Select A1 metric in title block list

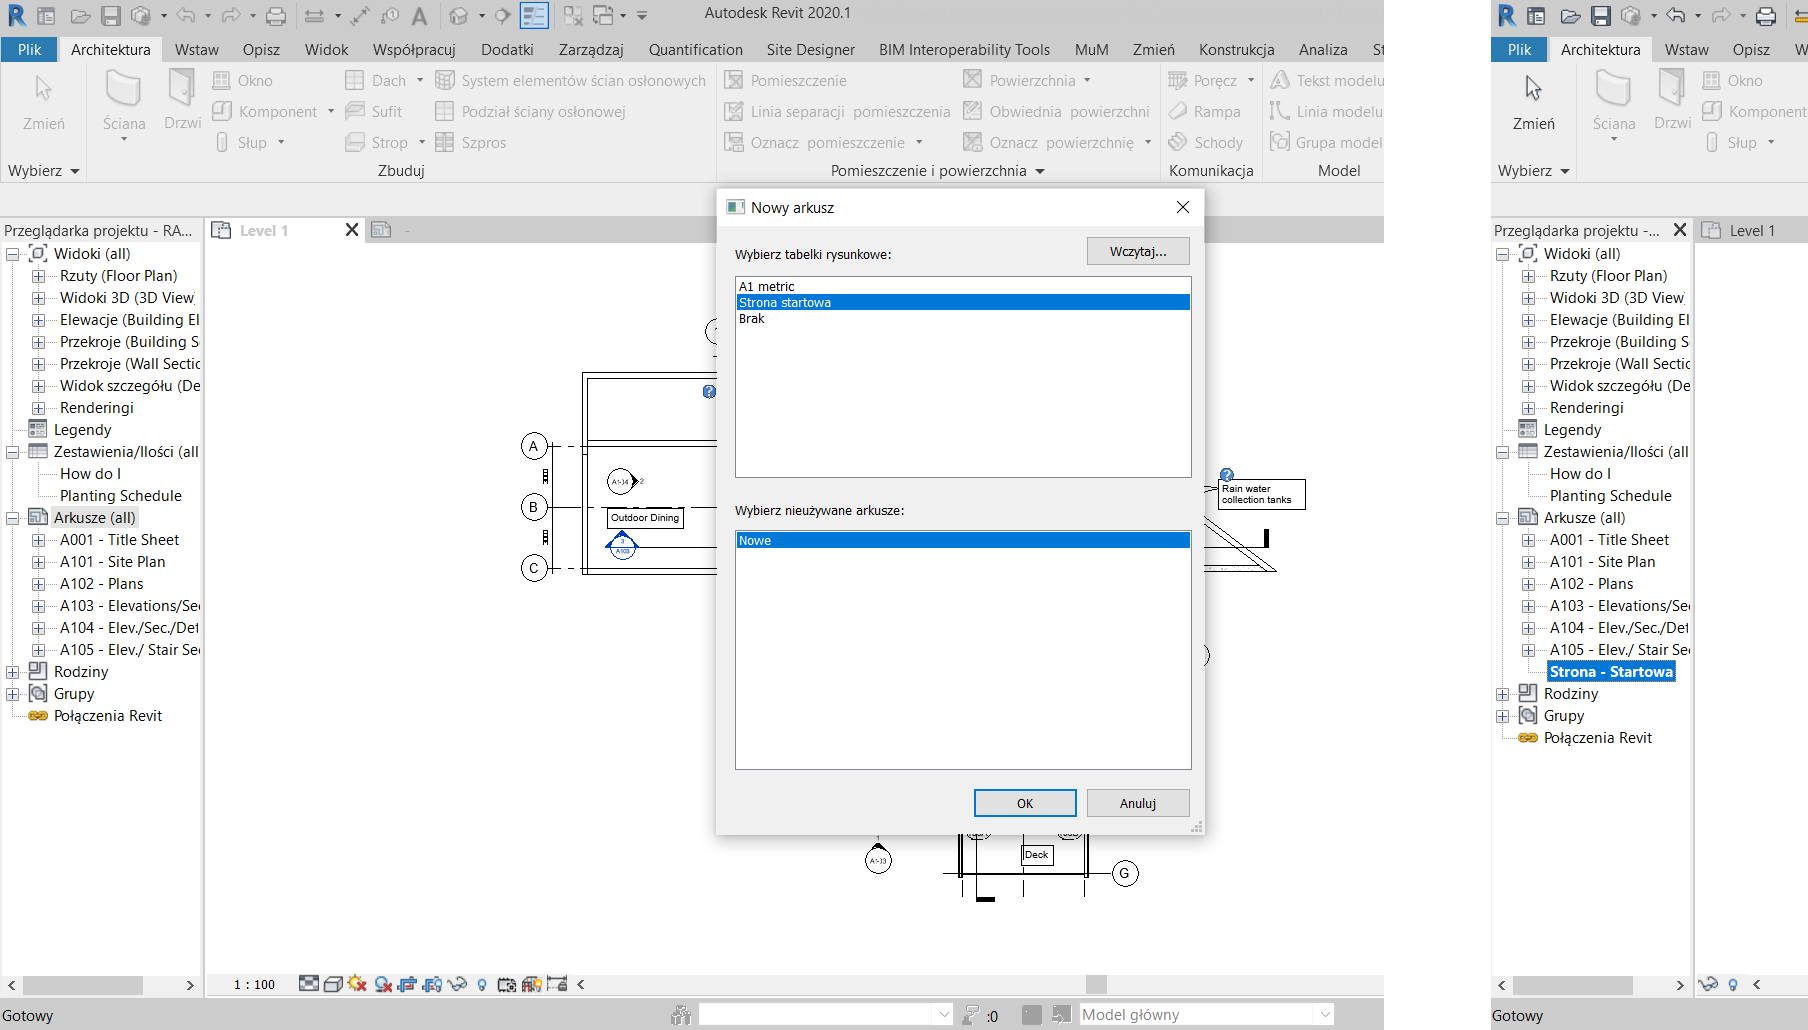(767, 287)
